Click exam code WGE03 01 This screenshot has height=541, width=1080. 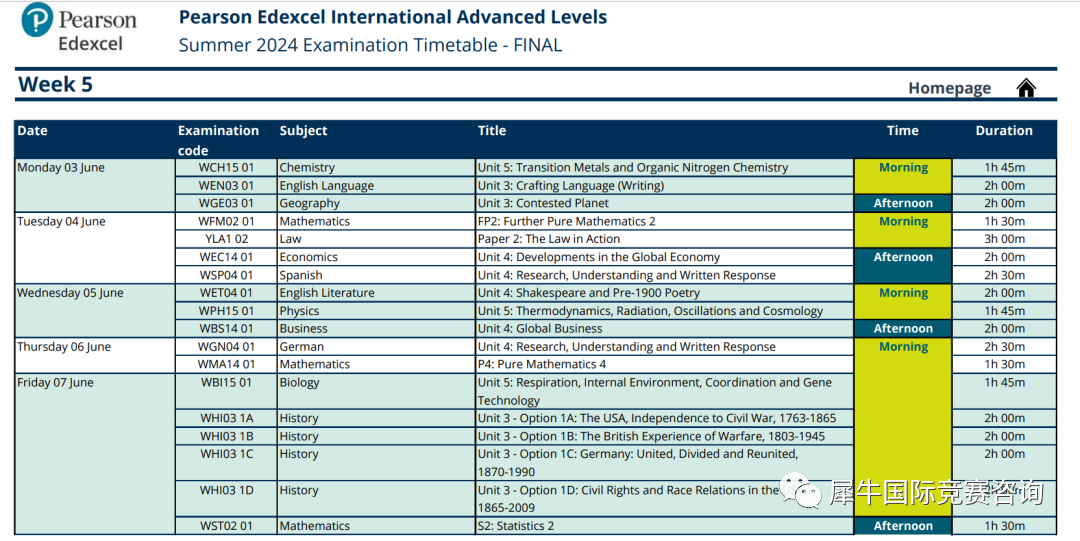pos(226,203)
